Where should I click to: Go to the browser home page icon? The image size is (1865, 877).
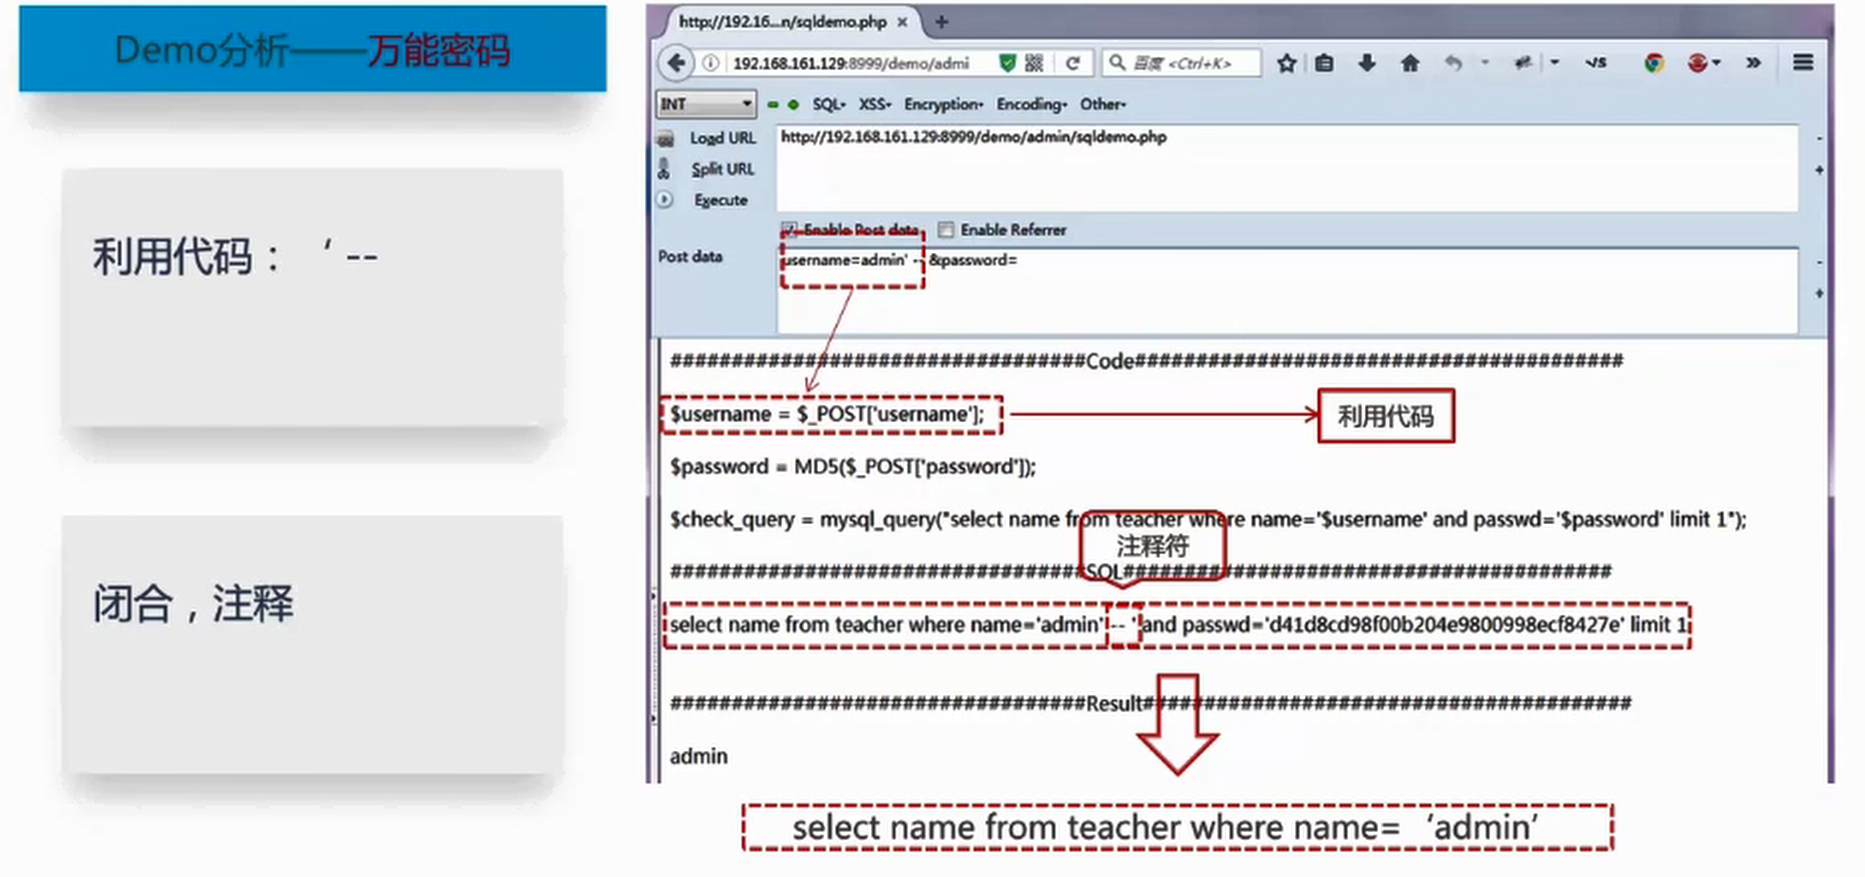pyautogui.click(x=1410, y=63)
